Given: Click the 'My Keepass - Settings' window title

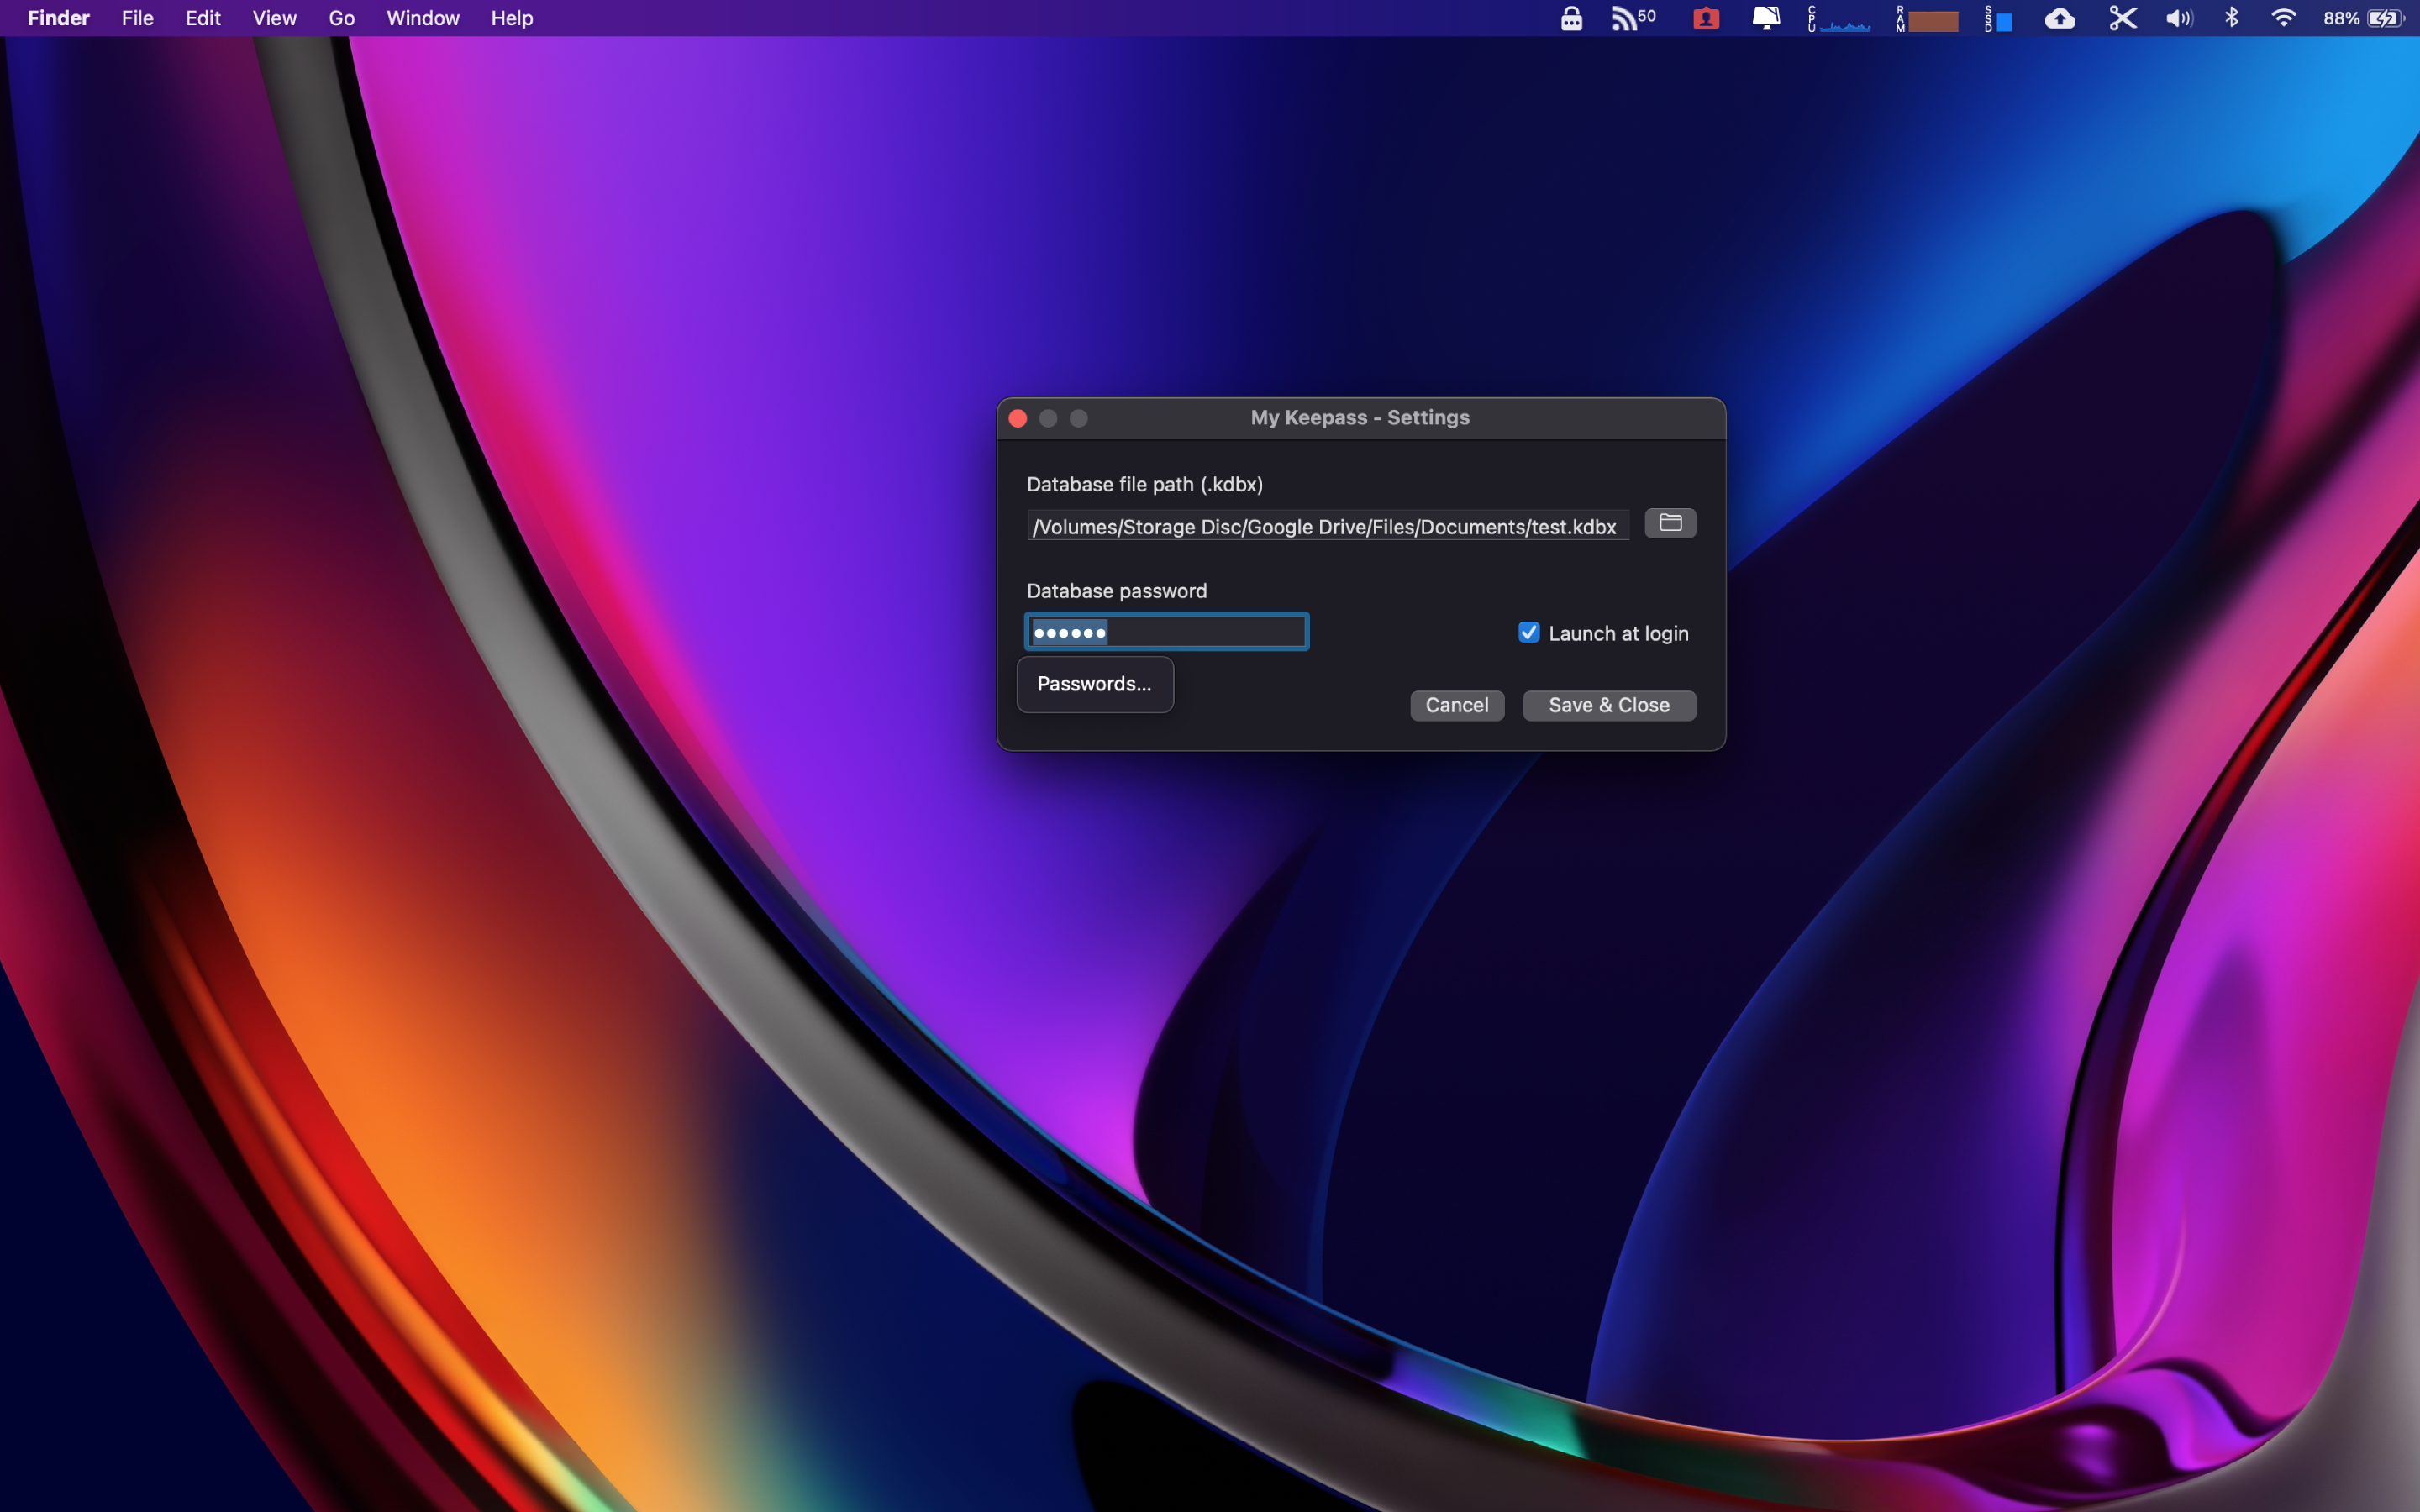Looking at the screenshot, I should click(x=1360, y=418).
